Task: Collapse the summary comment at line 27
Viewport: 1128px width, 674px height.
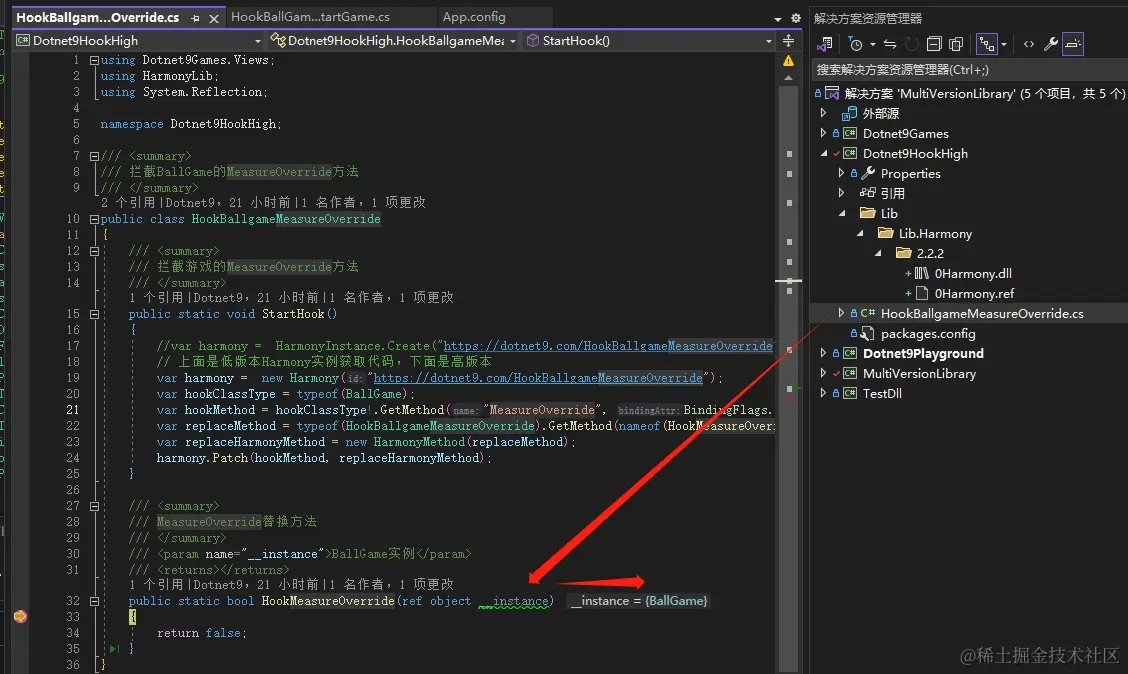Action: (x=94, y=506)
